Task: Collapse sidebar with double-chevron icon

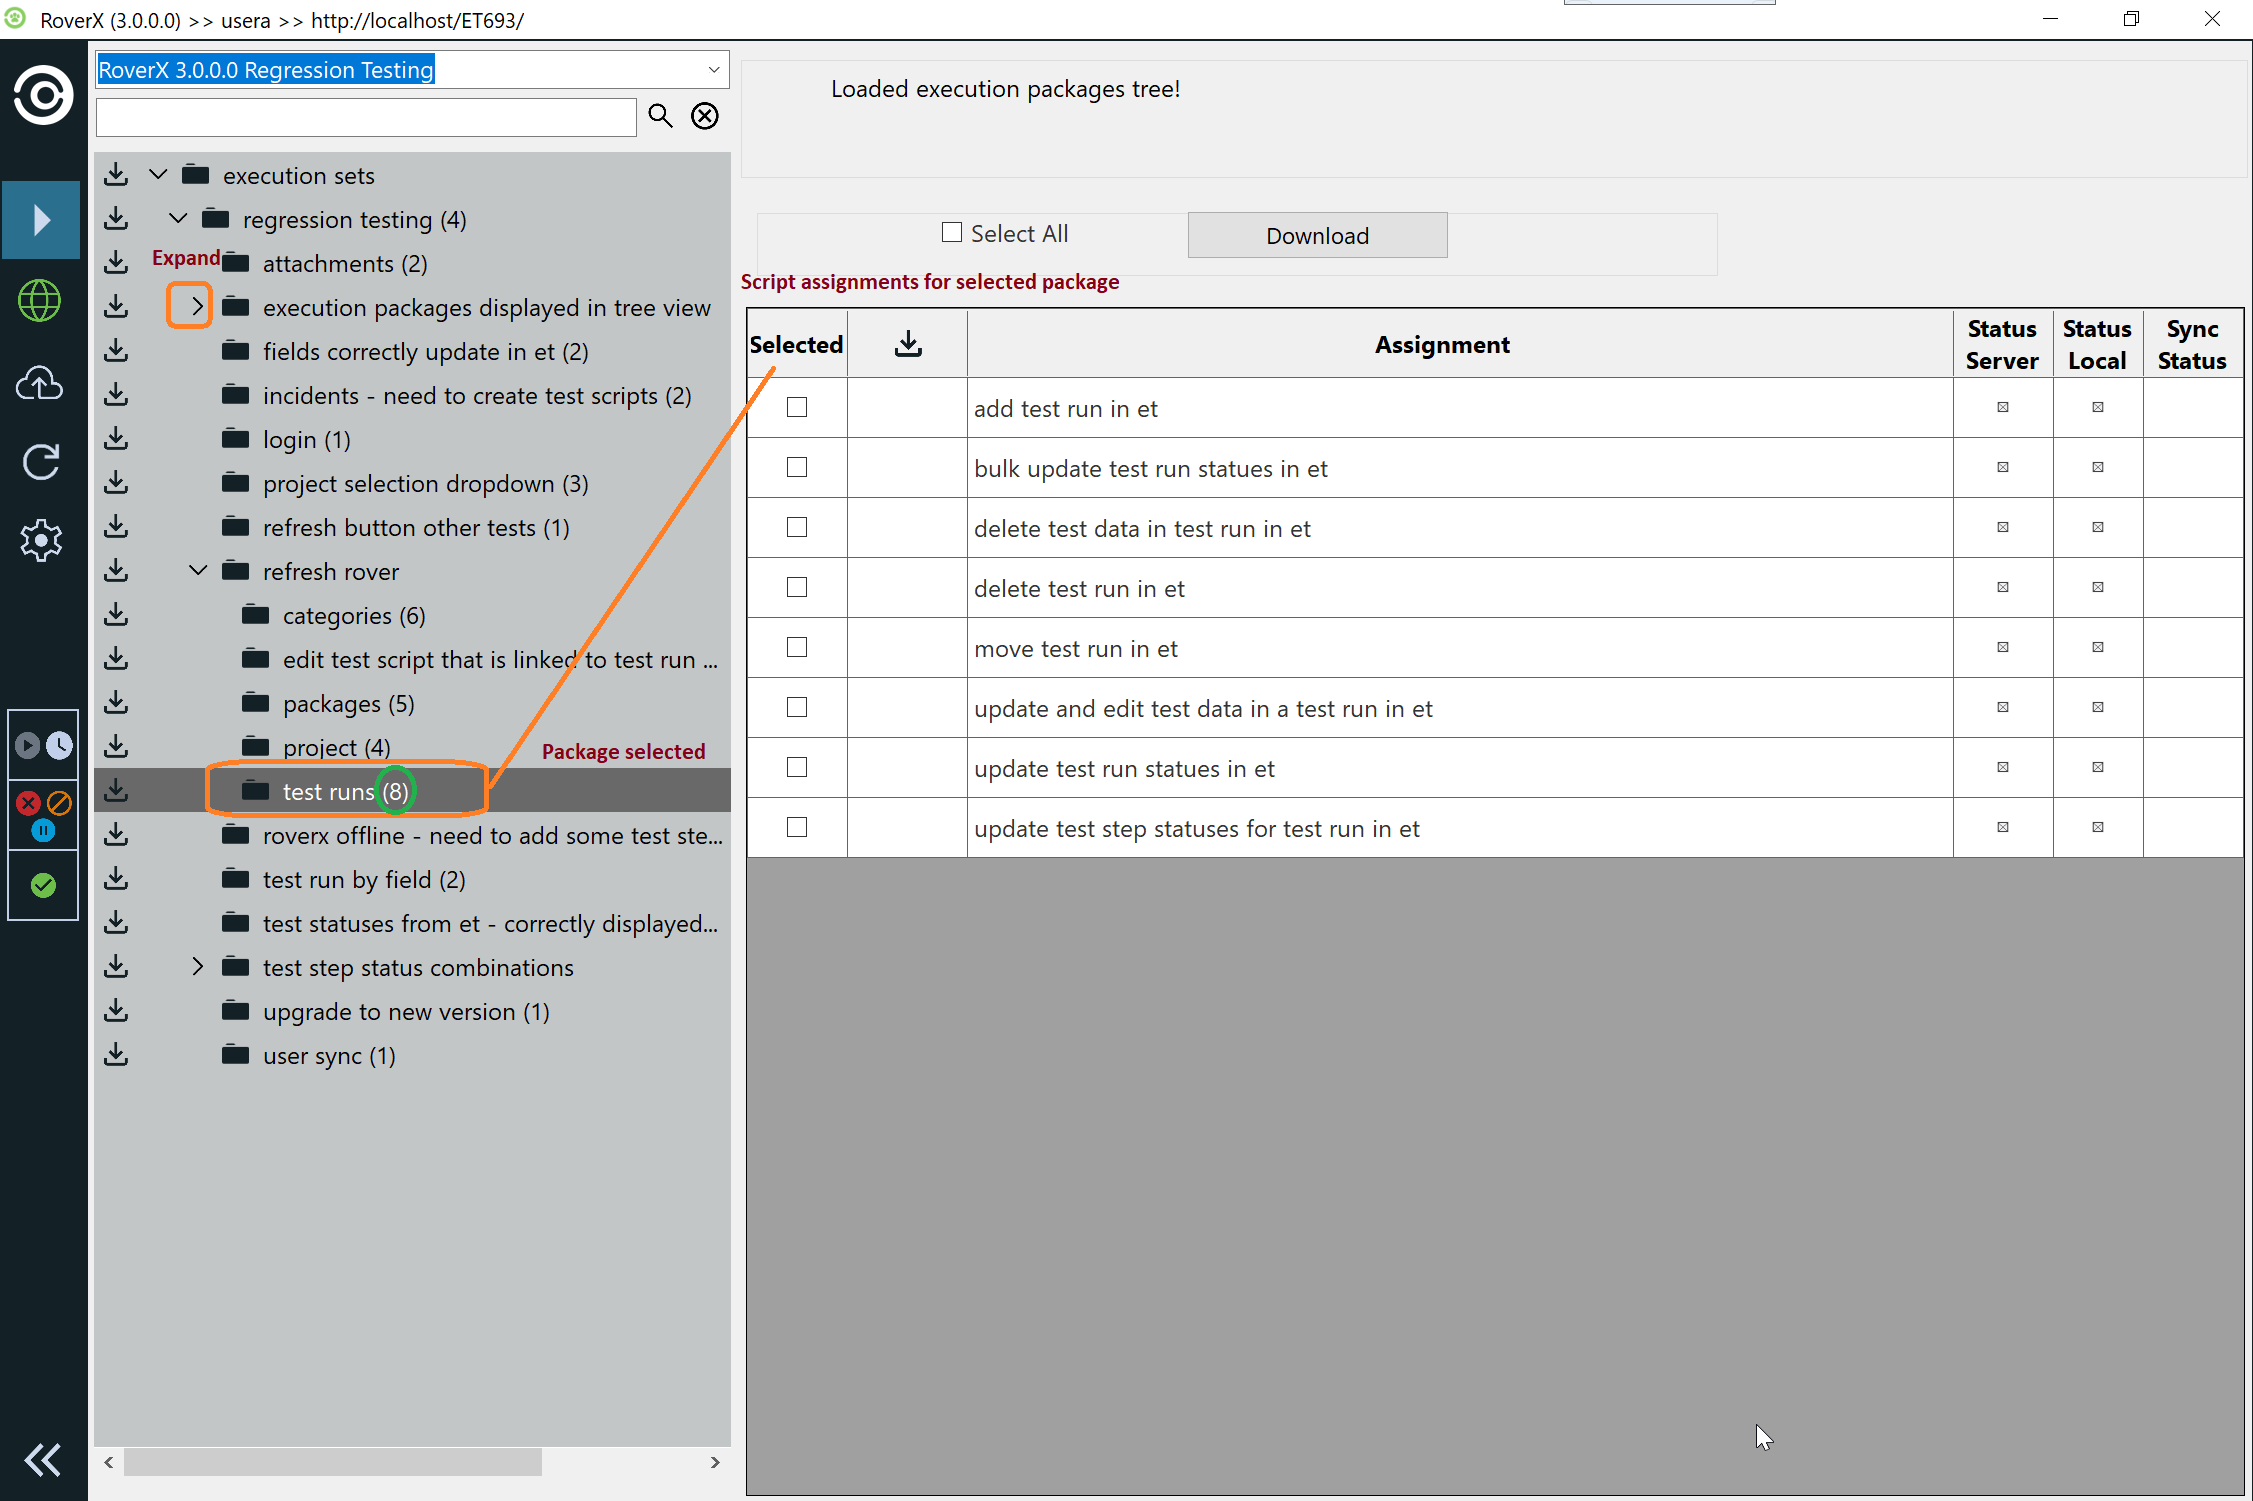Action: (x=42, y=1459)
